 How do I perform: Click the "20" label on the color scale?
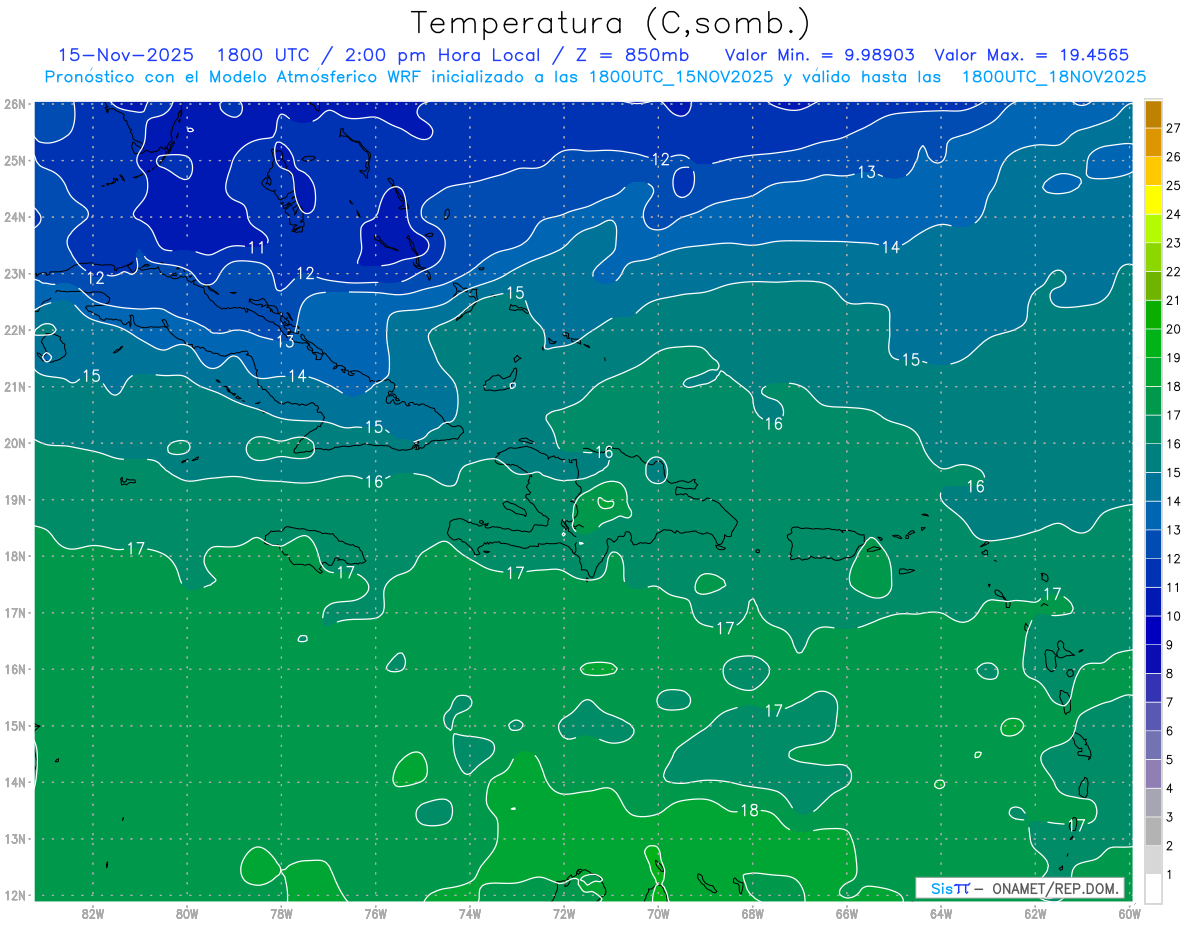tap(1174, 329)
